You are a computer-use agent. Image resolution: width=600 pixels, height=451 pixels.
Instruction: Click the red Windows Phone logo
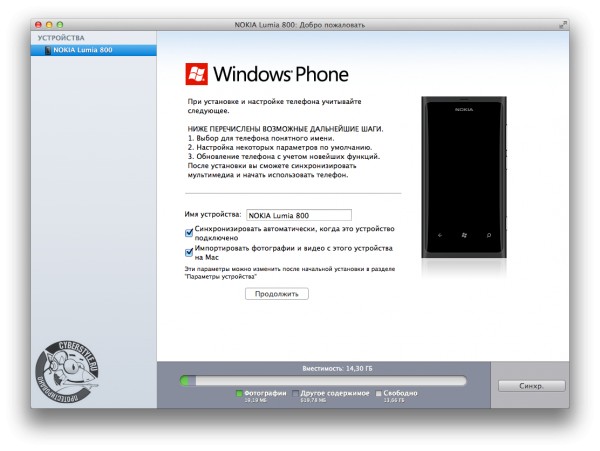[x=197, y=74]
